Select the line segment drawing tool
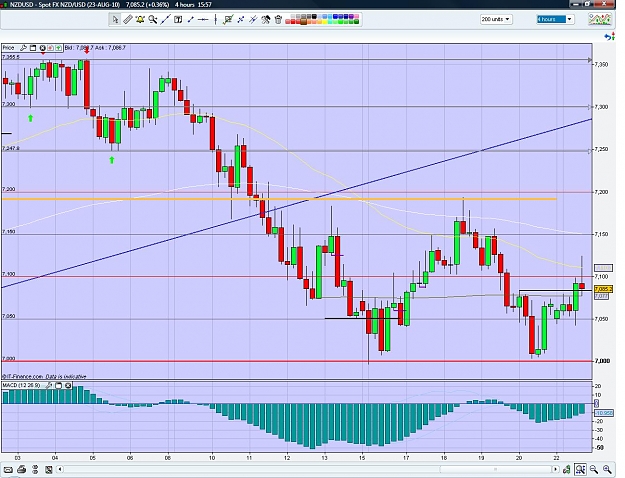625x478 pixels. [191, 19]
